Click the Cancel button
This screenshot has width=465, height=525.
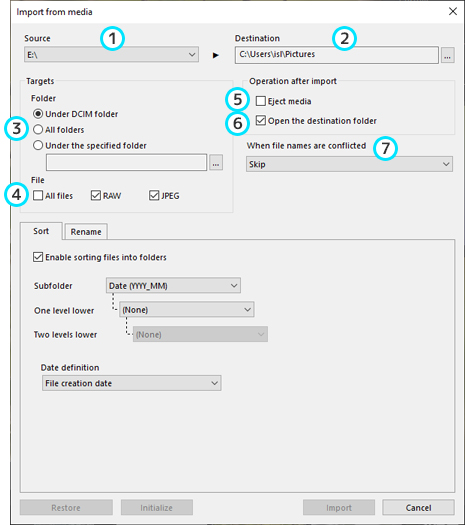418,508
